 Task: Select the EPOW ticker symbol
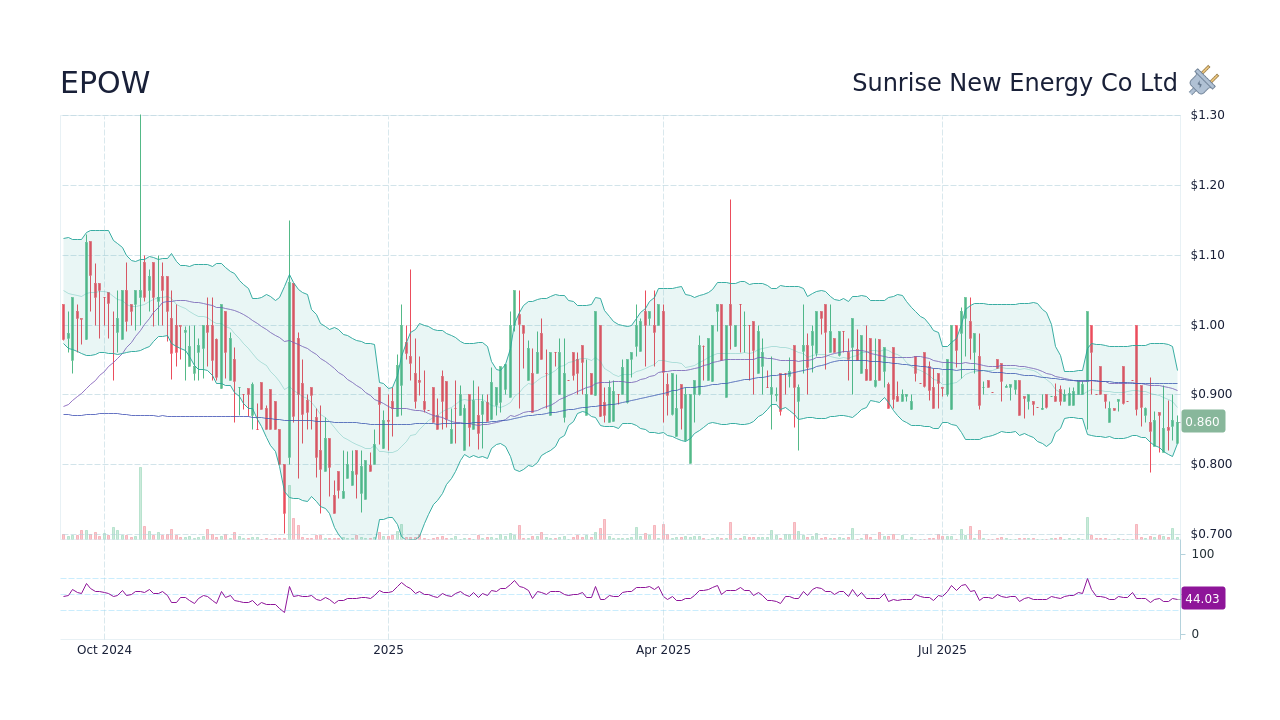[x=104, y=82]
